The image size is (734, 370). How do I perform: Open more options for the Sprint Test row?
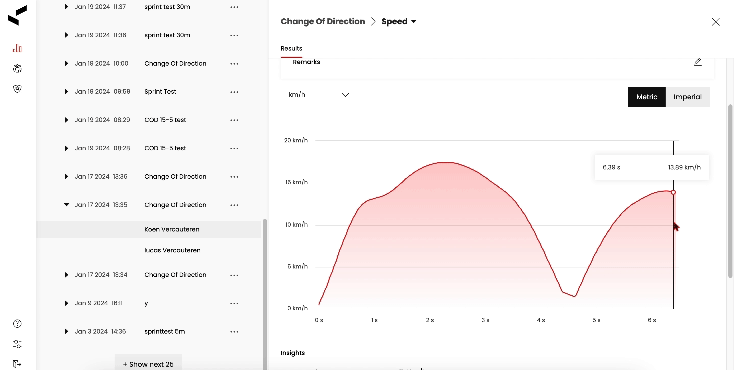click(234, 92)
